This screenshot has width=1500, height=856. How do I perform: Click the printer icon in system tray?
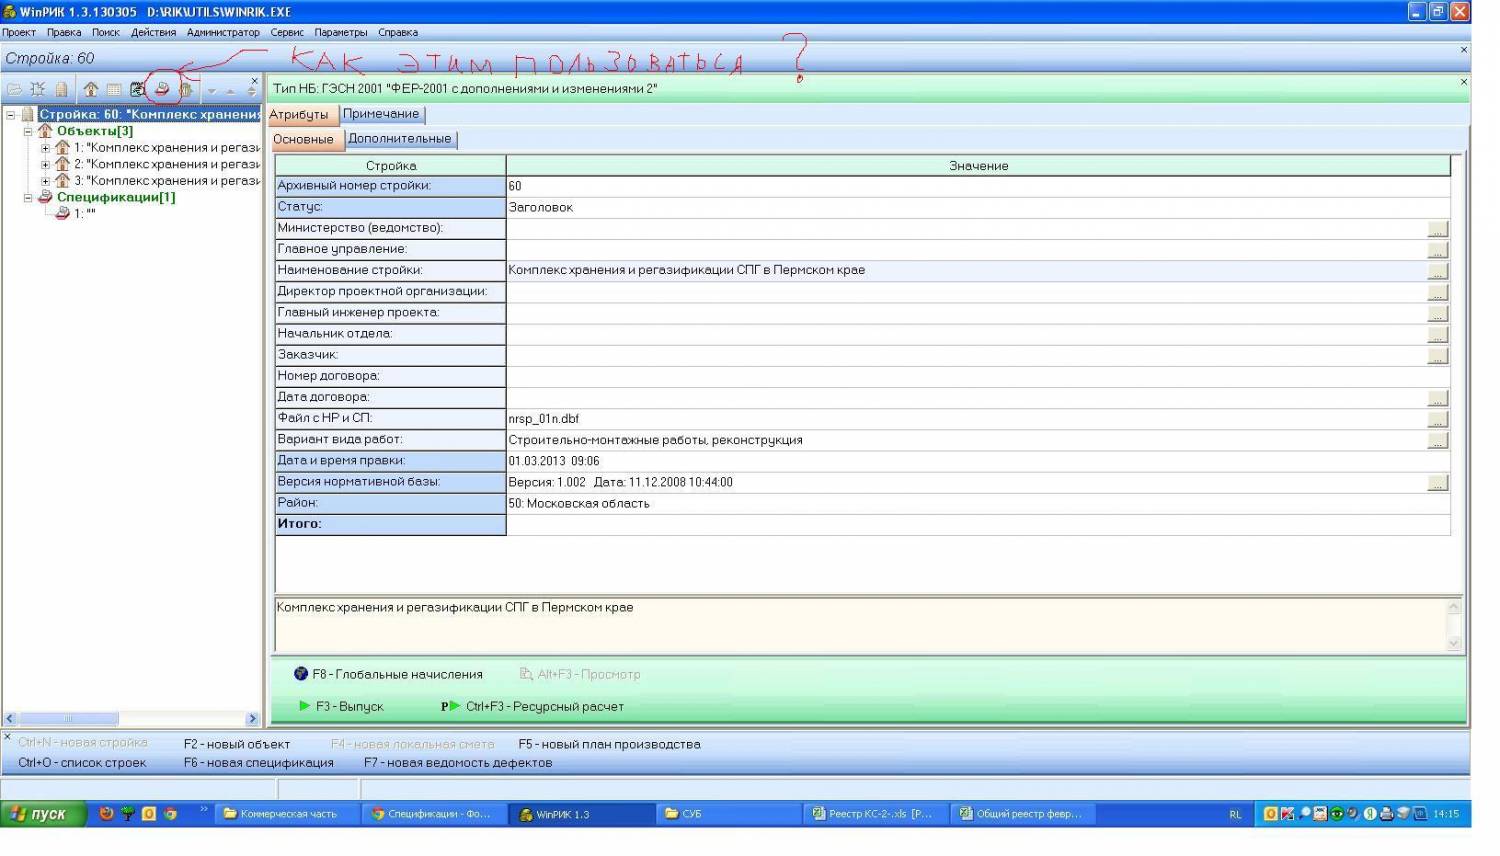point(1386,813)
